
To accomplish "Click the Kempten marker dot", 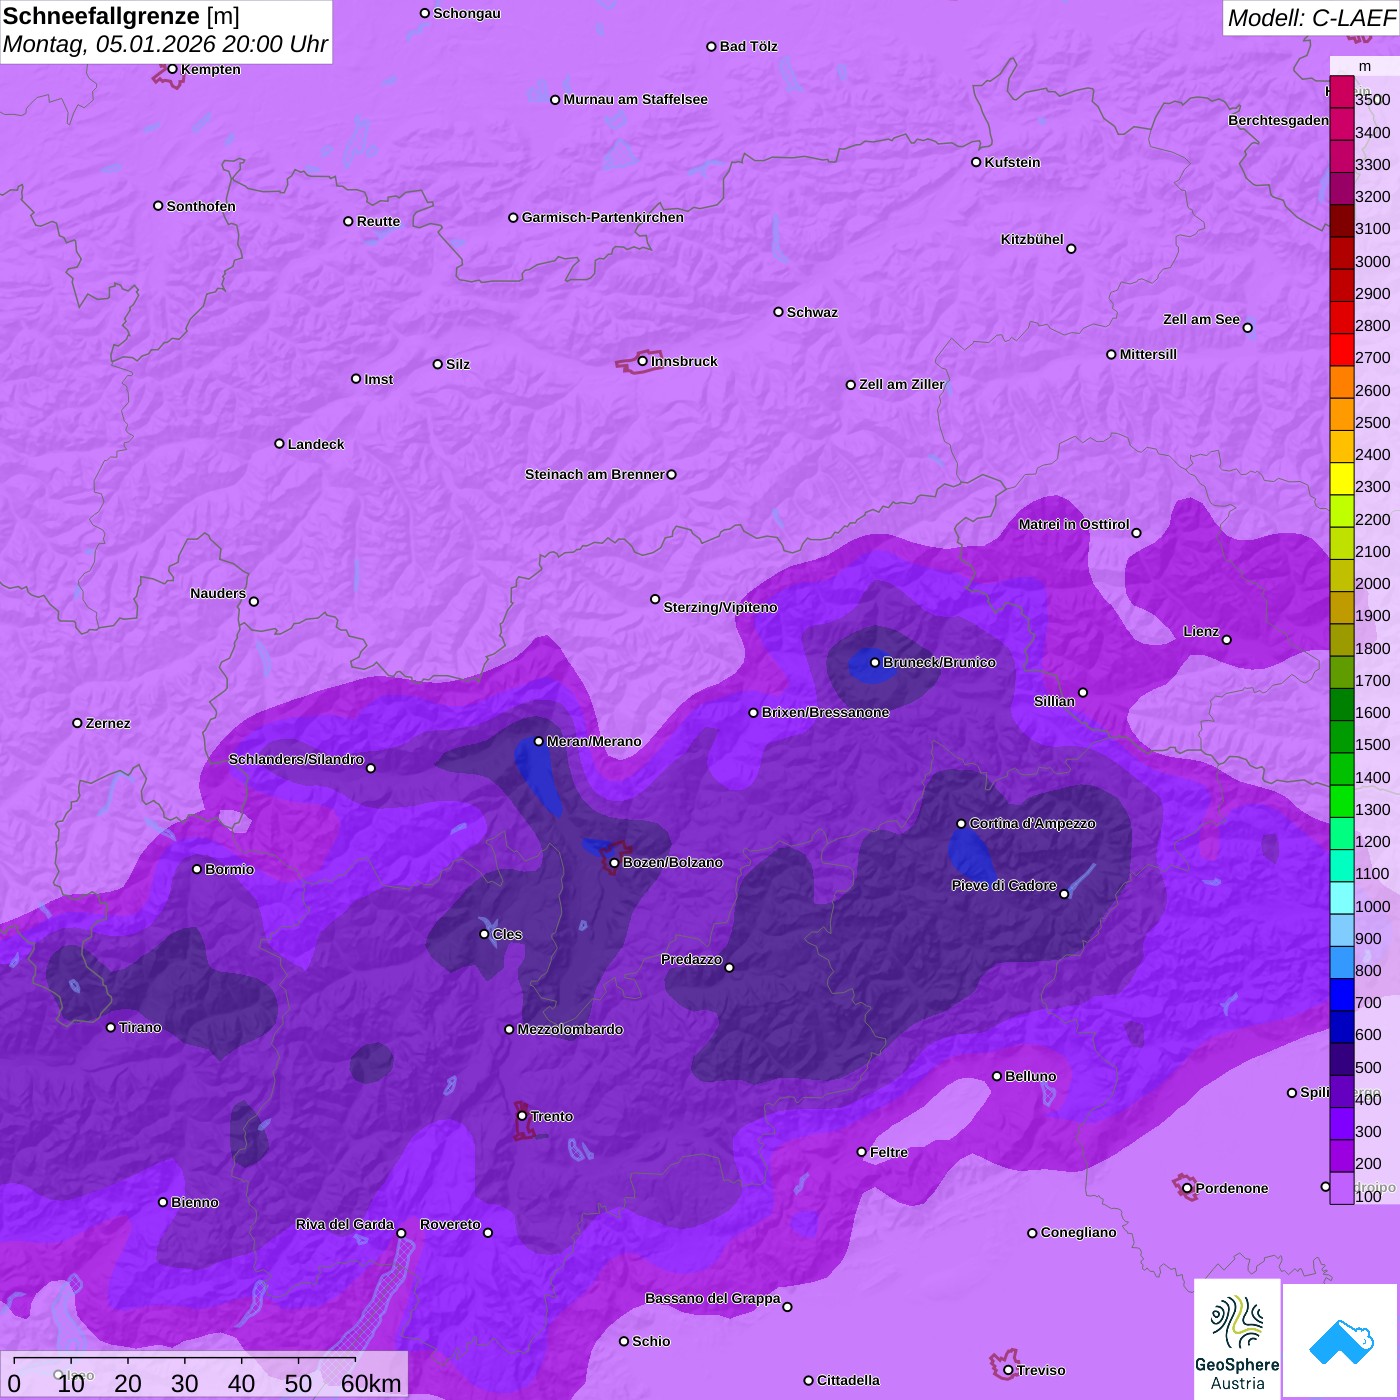I will click(172, 69).
